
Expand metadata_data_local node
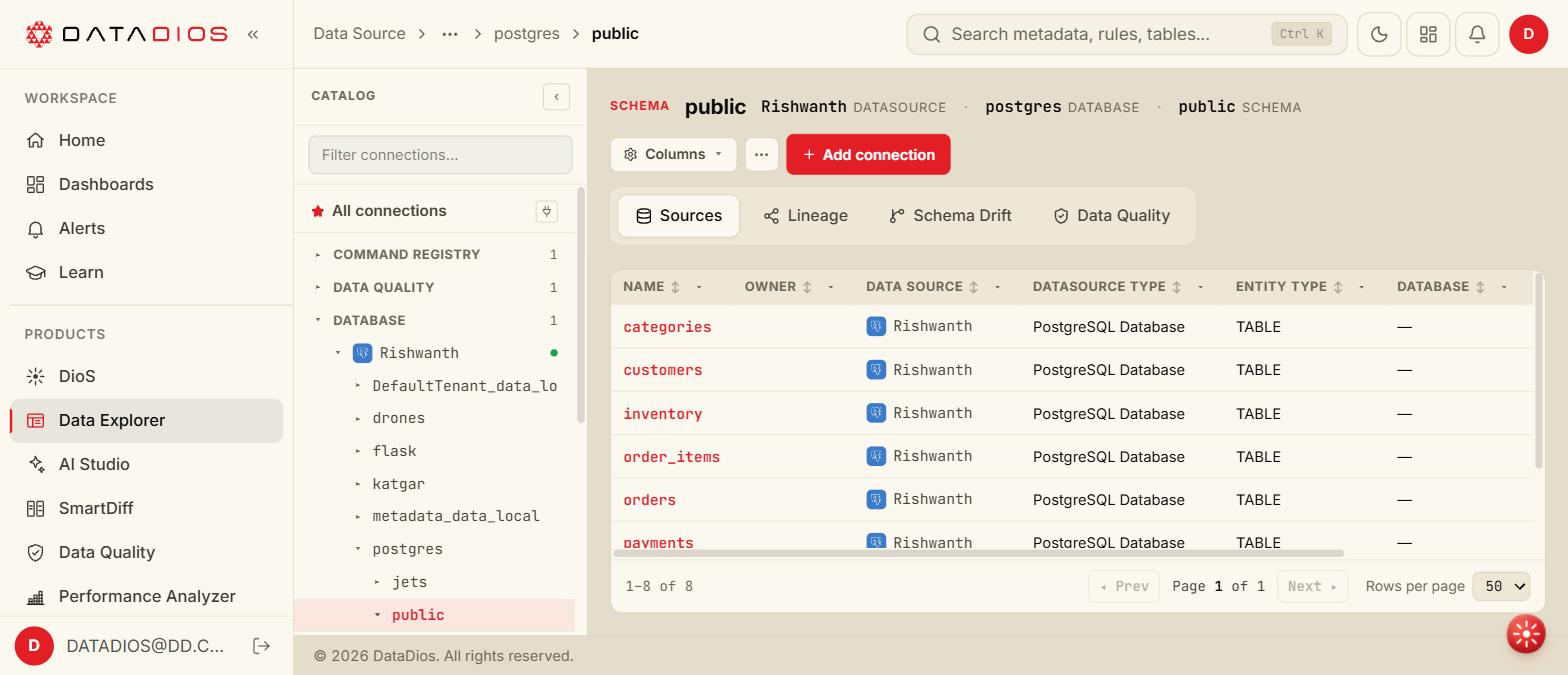pos(358,516)
